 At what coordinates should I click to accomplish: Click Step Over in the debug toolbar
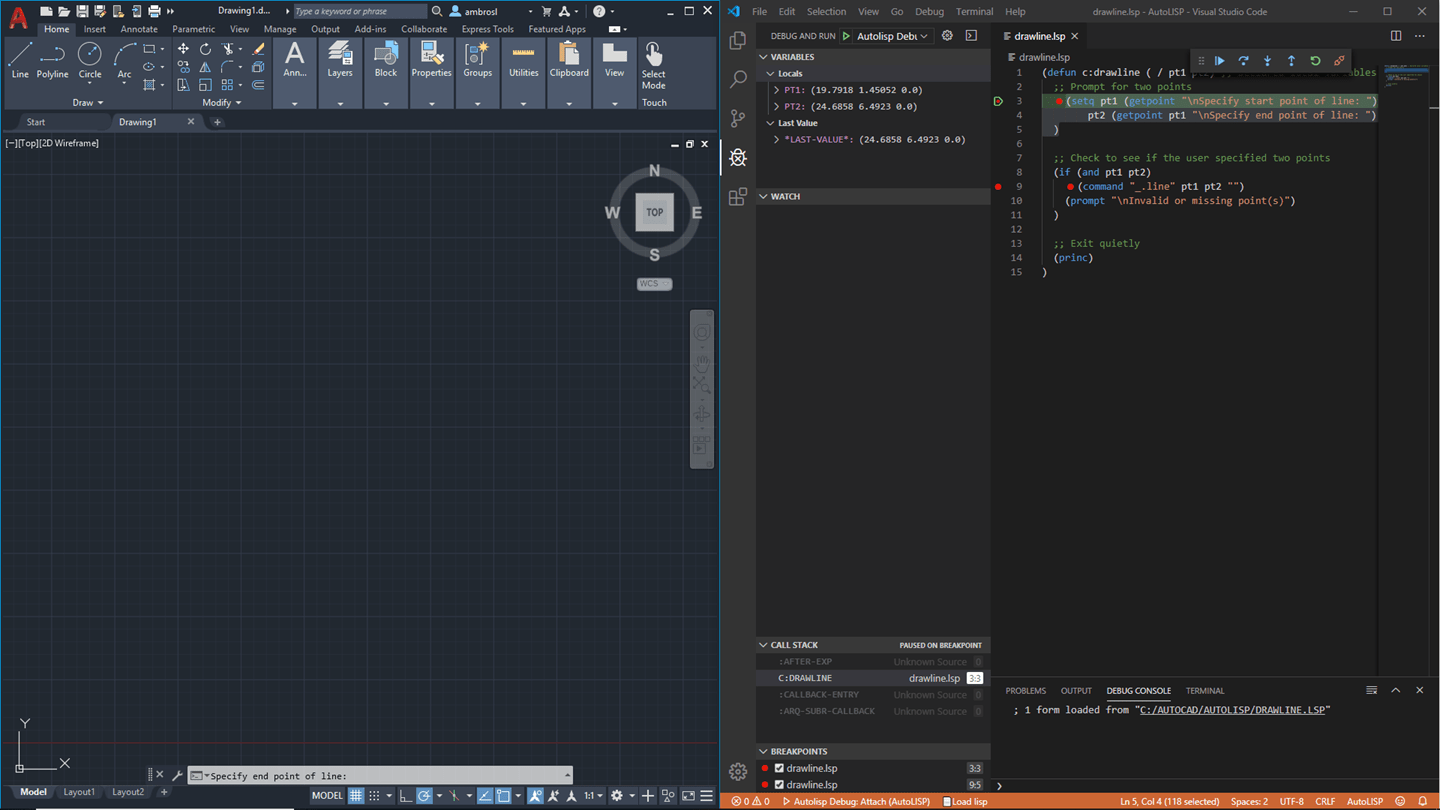pos(1244,61)
